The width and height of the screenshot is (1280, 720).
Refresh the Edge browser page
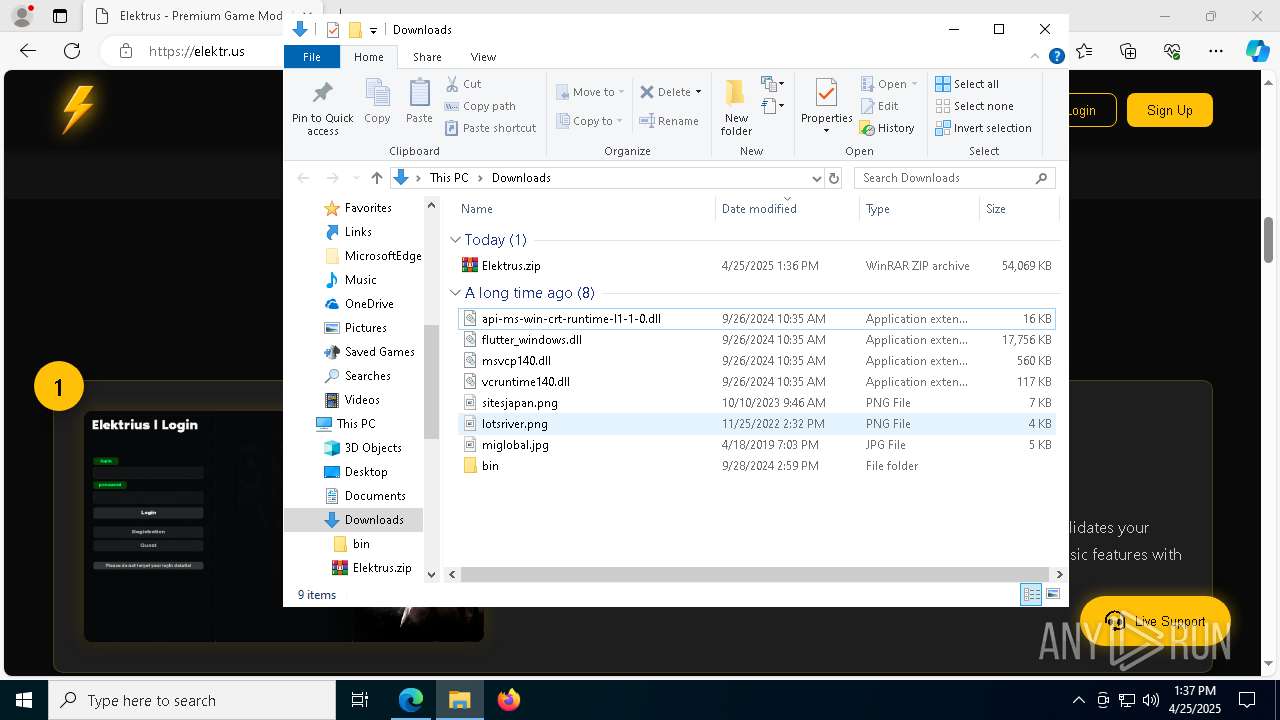(71, 51)
